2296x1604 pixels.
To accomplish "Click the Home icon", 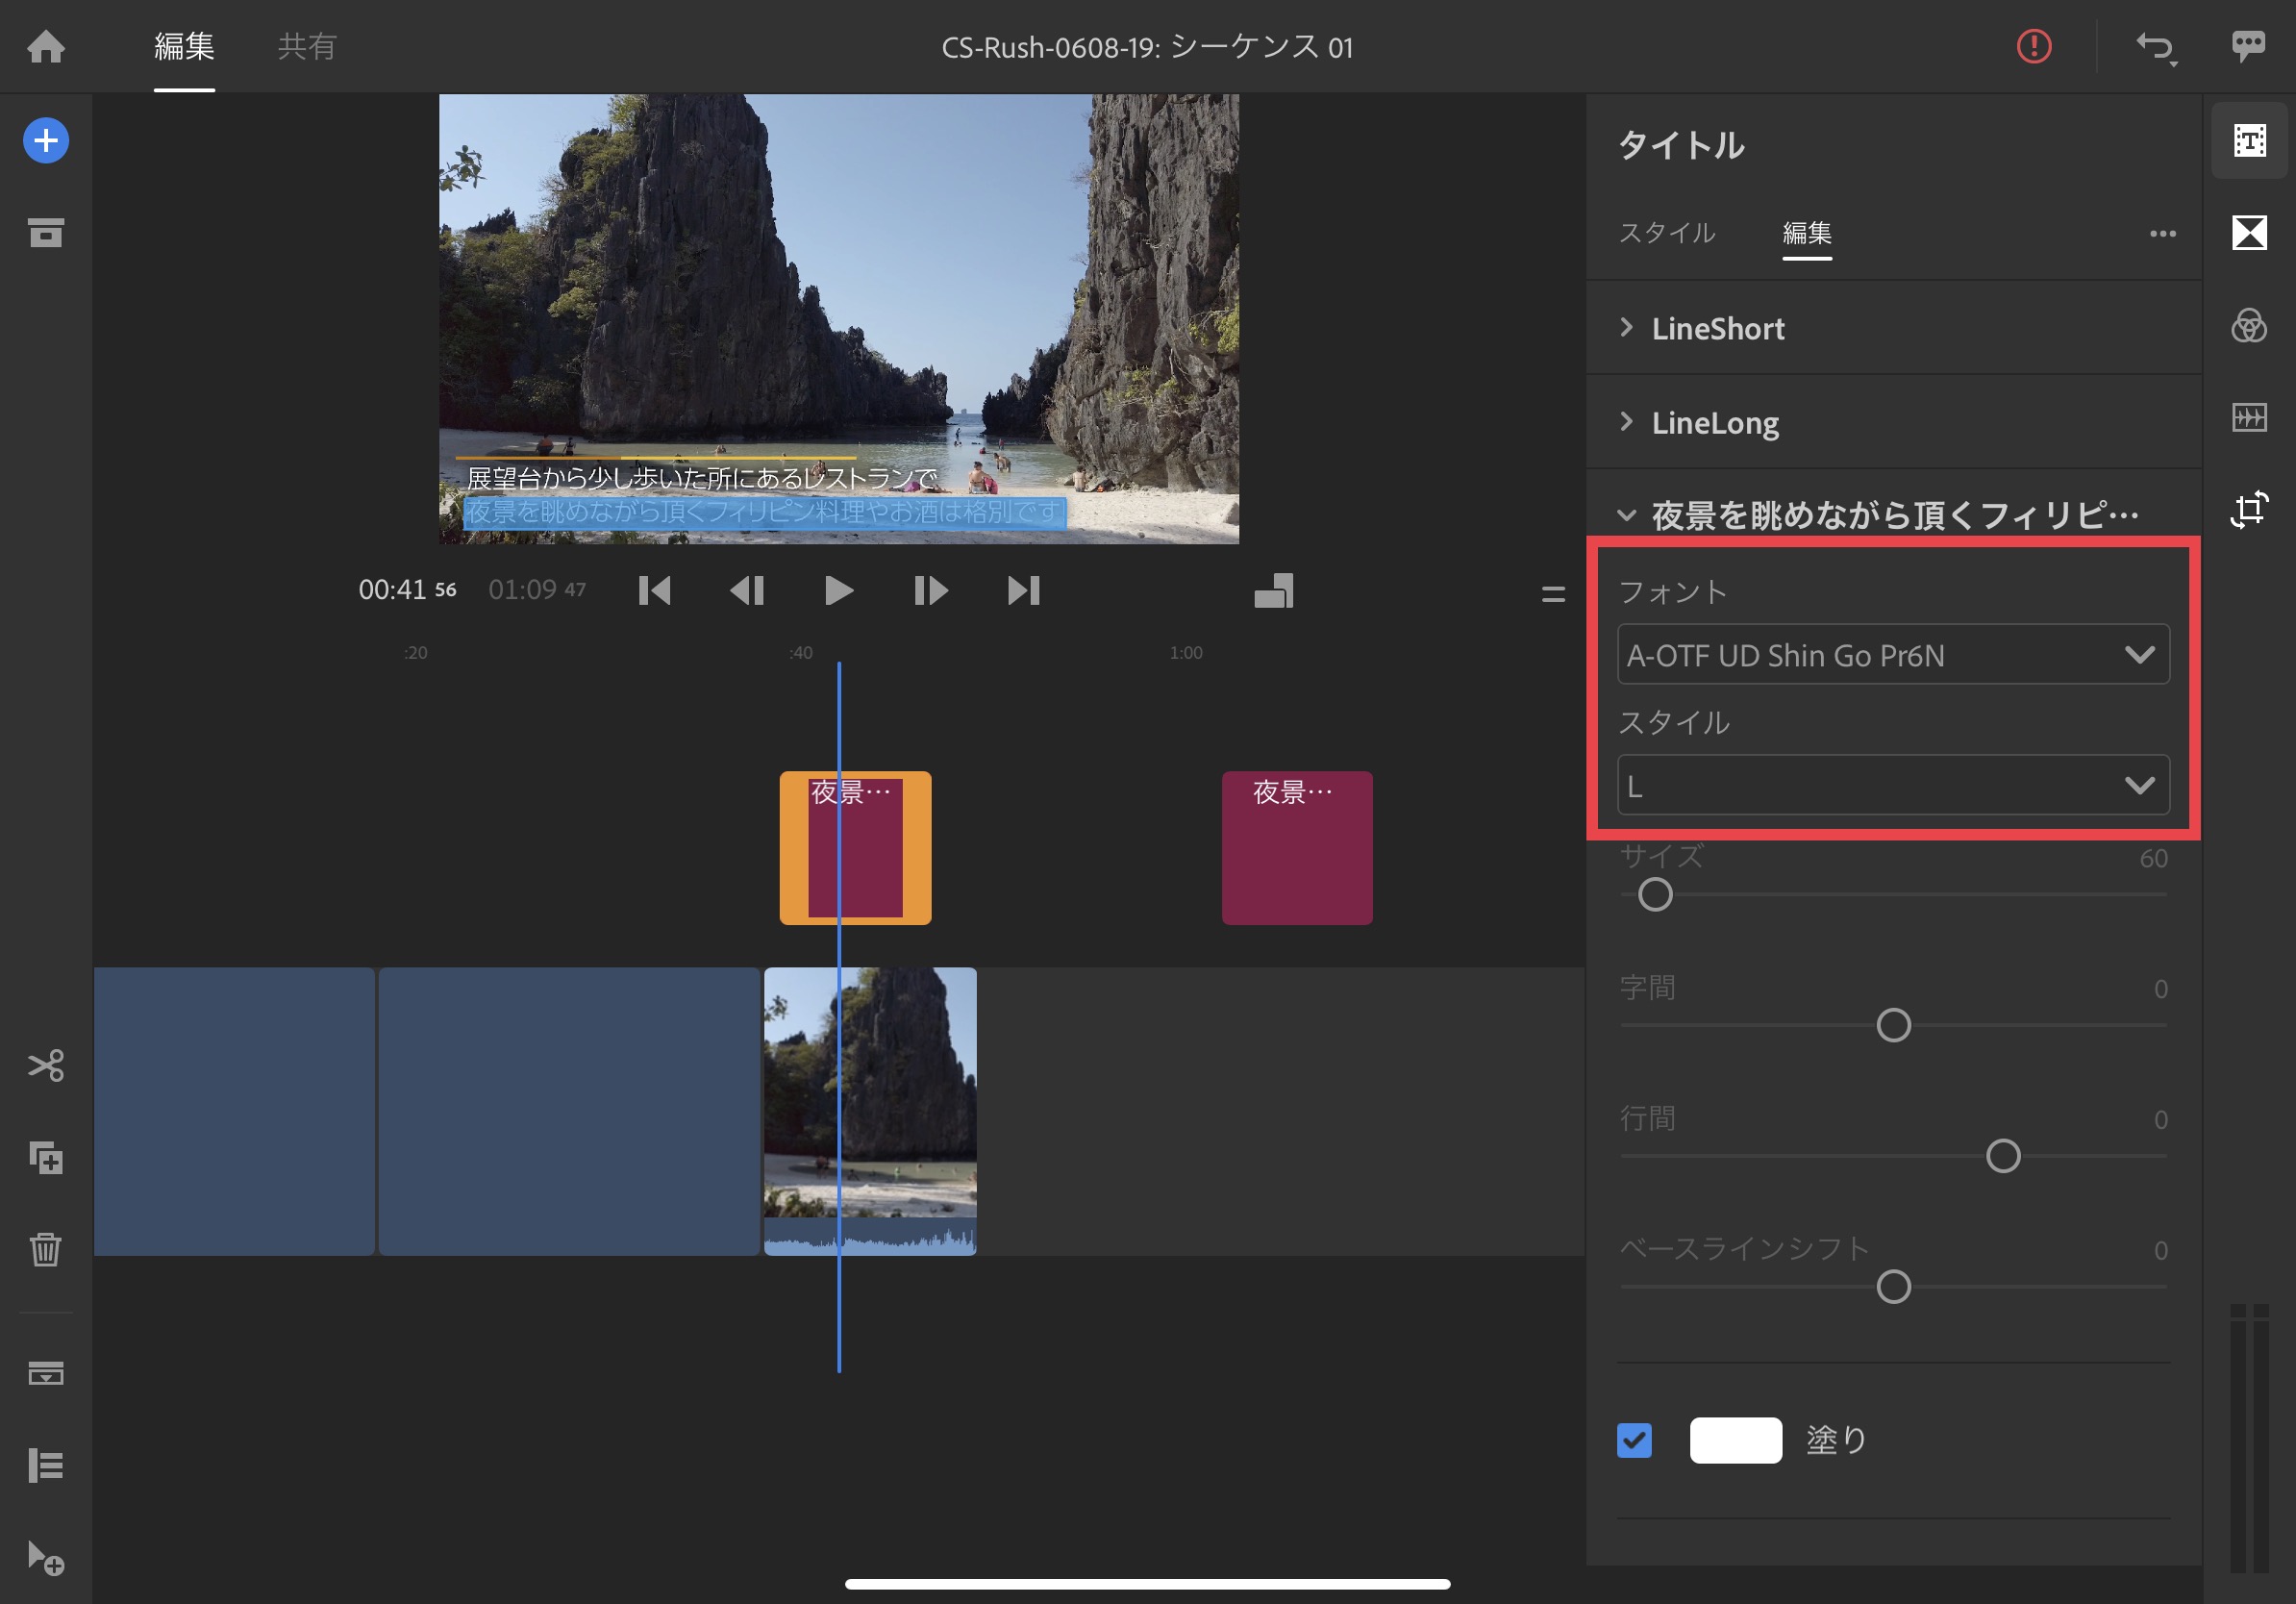I will coord(46,46).
